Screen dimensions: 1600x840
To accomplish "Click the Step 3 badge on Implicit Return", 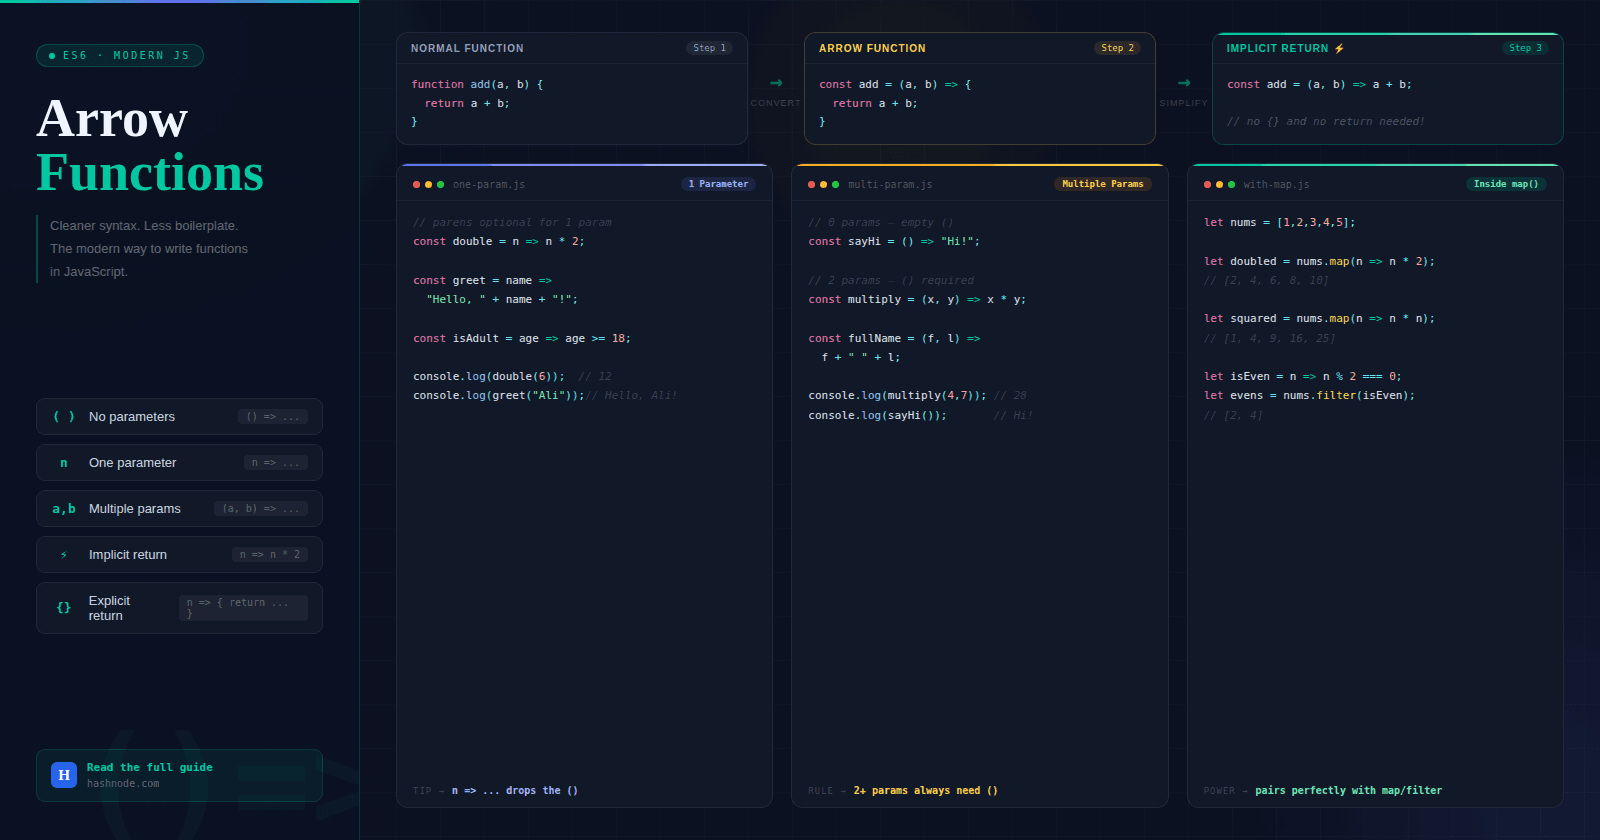I will pyautogui.click(x=1525, y=48).
